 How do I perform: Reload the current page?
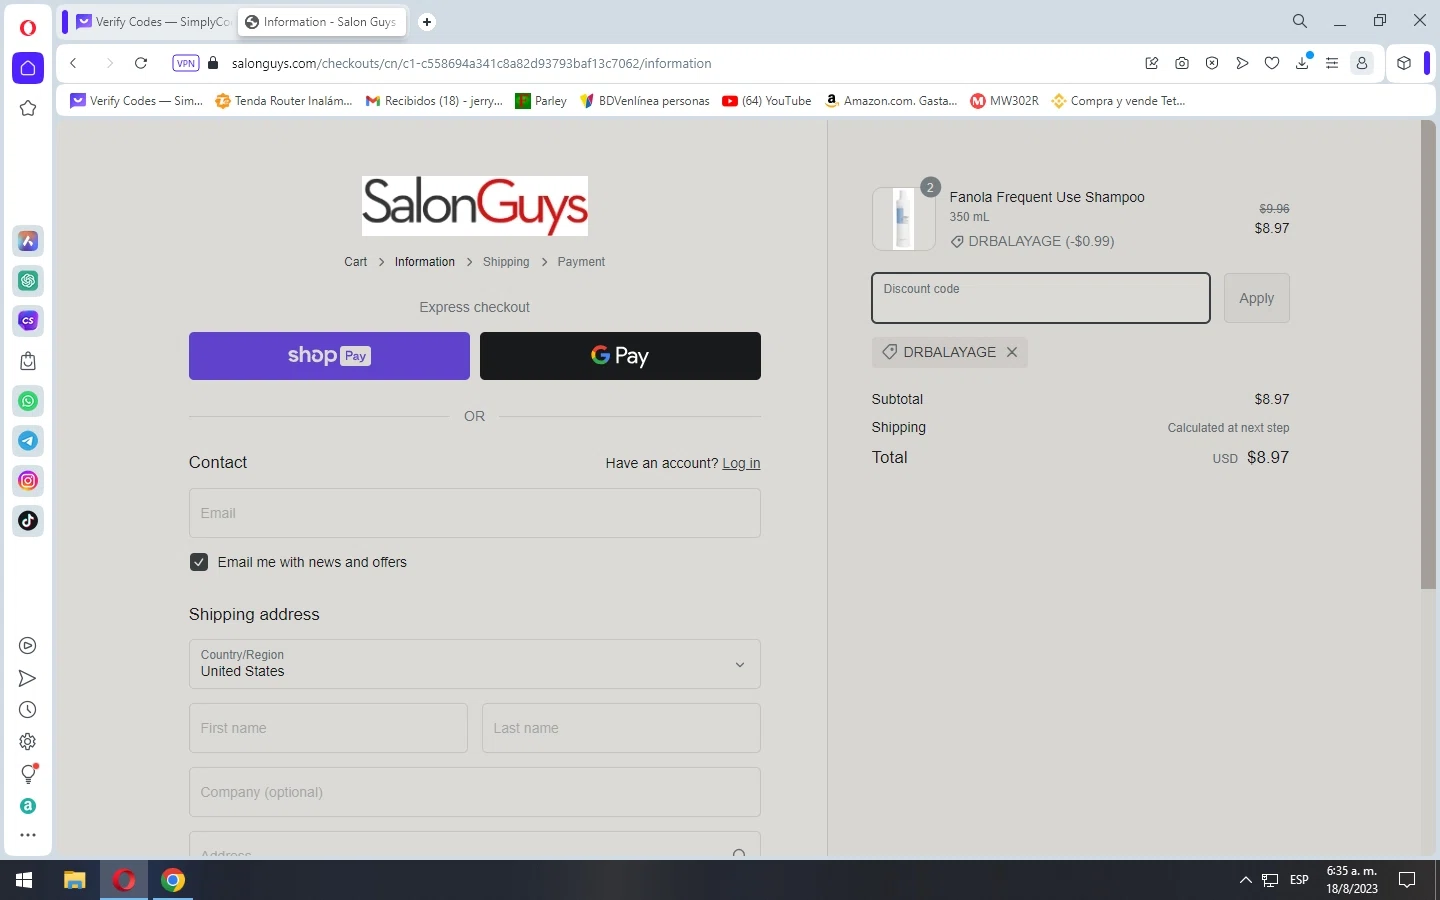[x=141, y=63]
